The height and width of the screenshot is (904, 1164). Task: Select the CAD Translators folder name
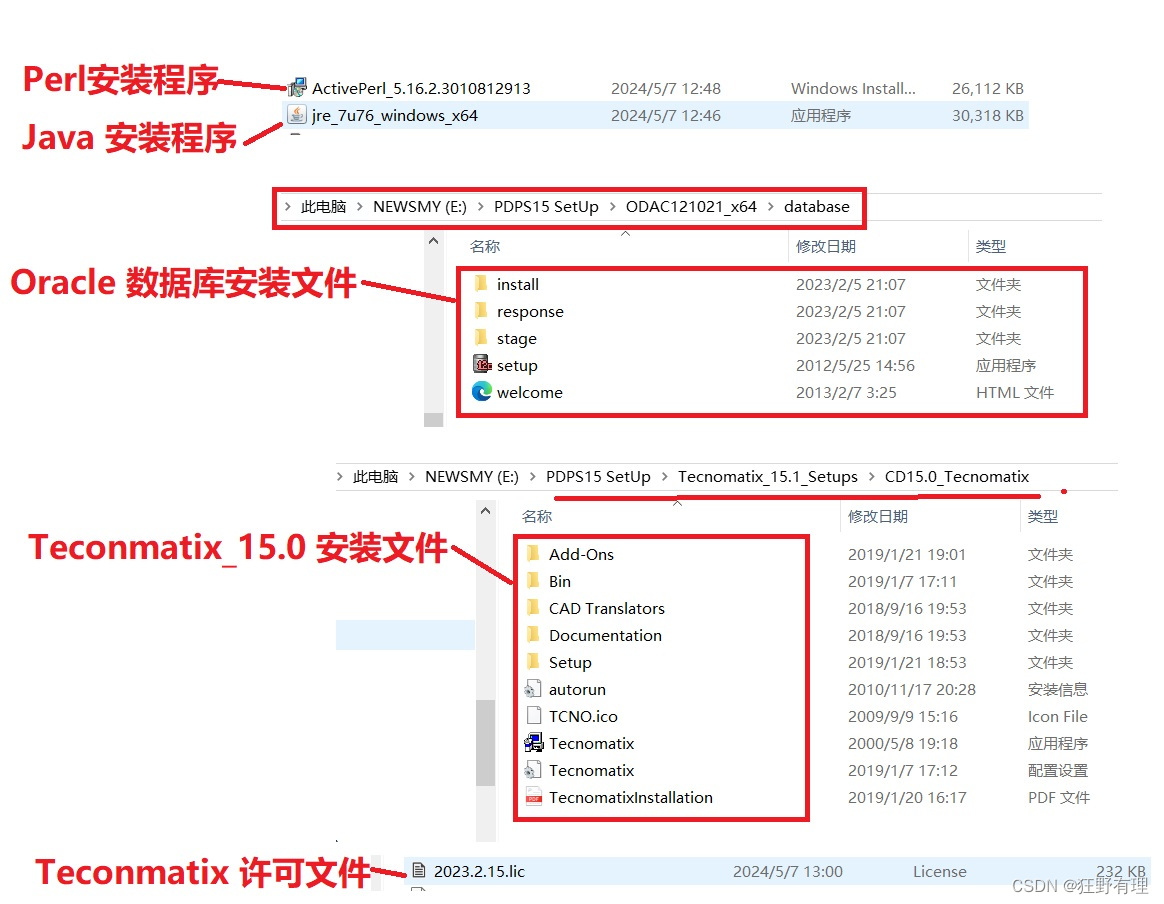tap(606, 609)
